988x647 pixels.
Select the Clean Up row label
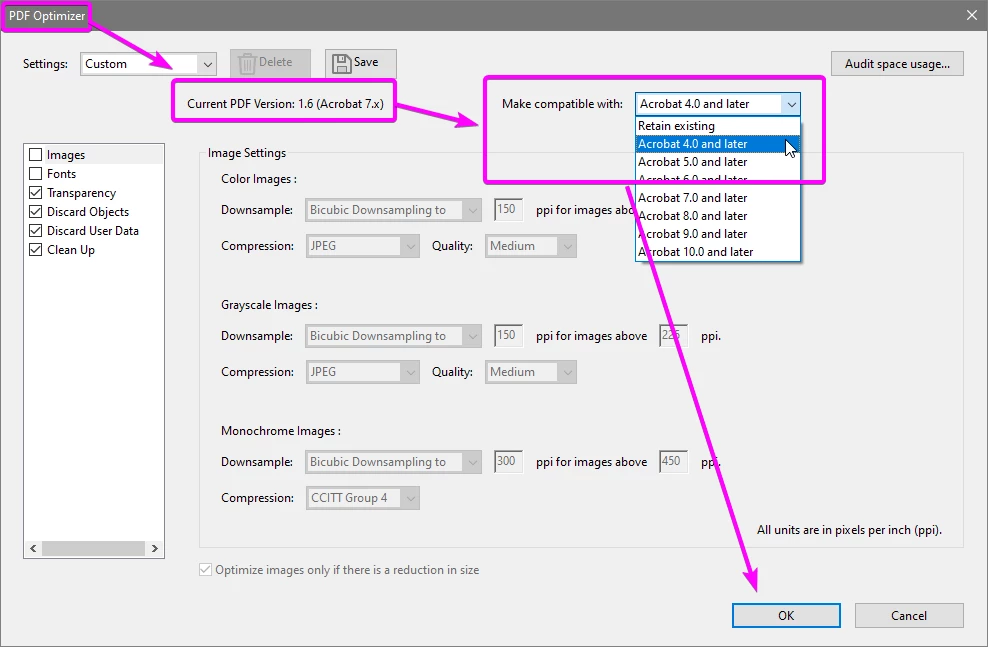click(71, 249)
